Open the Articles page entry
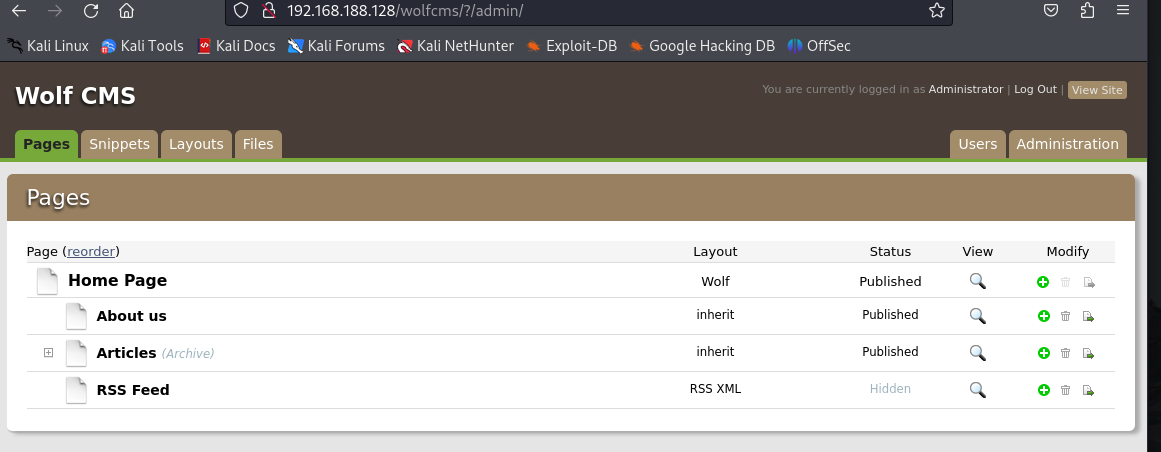The height and width of the screenshot is (452, 1161). click(126, 353)
